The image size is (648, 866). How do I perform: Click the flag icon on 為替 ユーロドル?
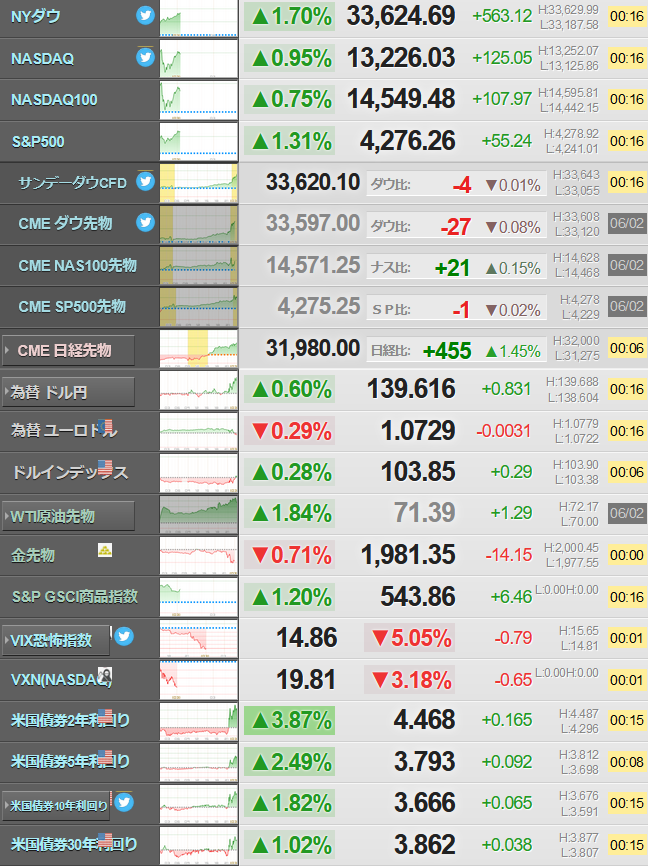(x=105, y=426)
